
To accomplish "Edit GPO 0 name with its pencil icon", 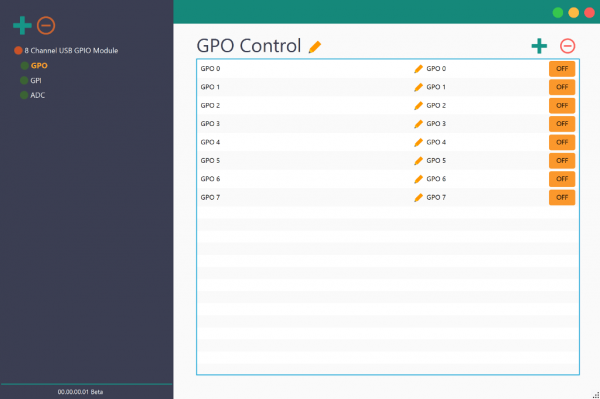I will tap(418, 69).
